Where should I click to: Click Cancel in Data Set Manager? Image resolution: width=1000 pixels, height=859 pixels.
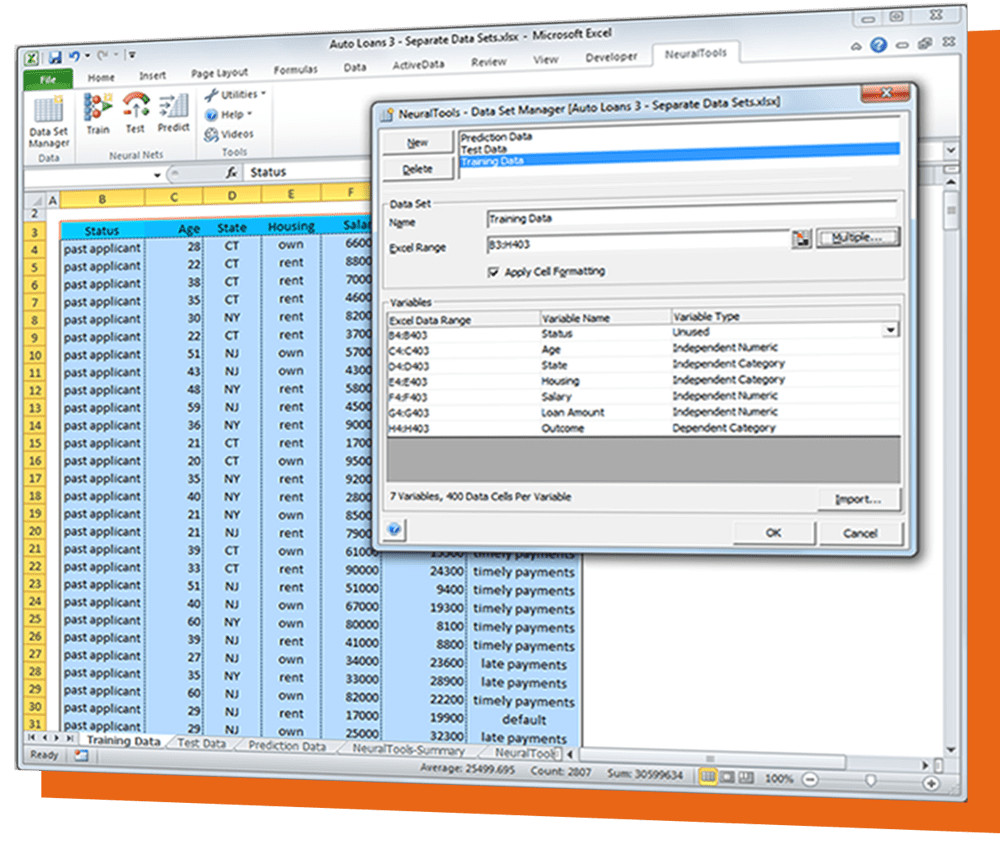pos(860,533)
